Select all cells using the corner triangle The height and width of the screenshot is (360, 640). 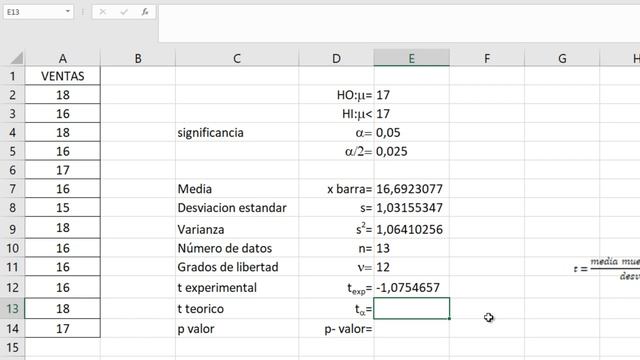click(16, 58)
